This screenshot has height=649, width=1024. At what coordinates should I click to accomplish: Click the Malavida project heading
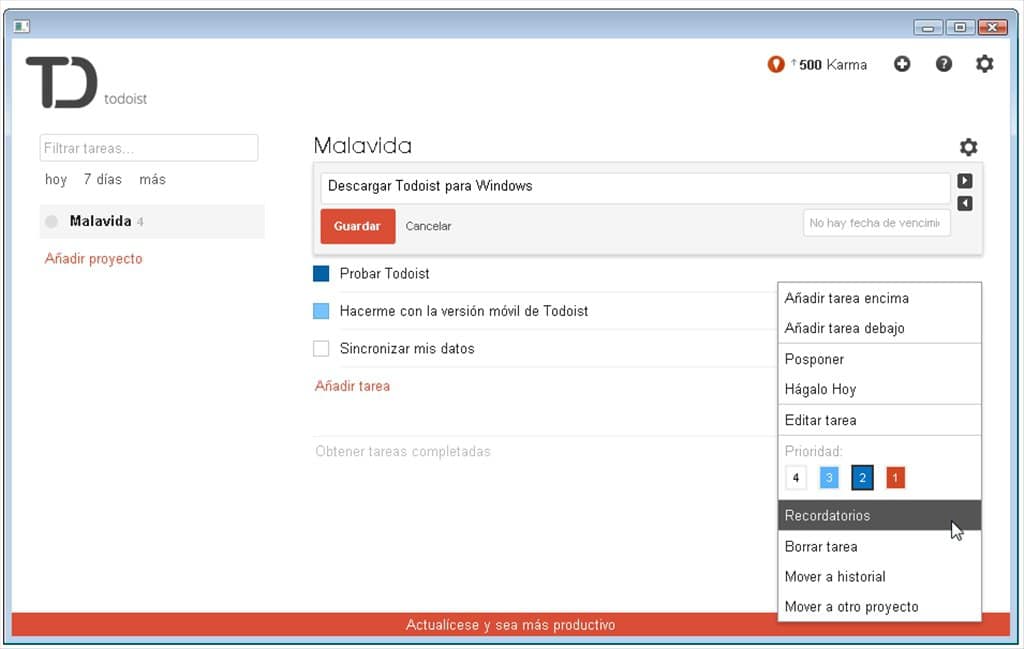click(x=362, y=146)
